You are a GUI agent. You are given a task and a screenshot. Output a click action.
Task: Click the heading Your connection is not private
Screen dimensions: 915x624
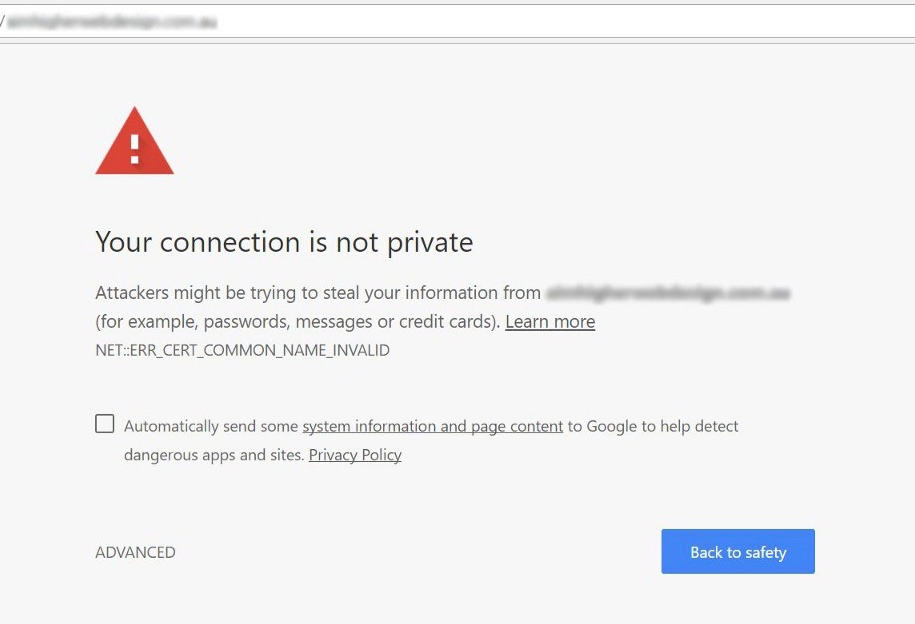click(x=284, y=242)
